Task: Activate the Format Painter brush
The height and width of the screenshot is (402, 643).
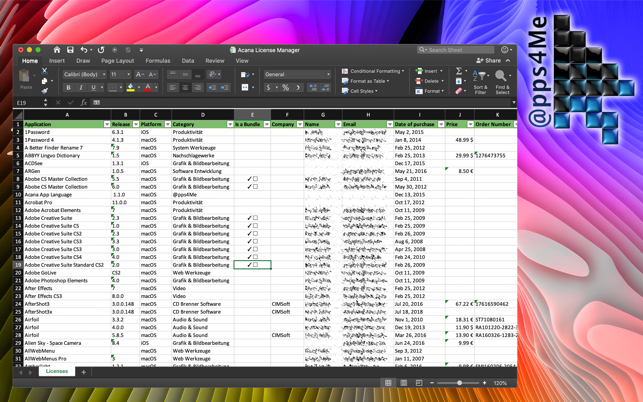Action: tap(45, 90)
